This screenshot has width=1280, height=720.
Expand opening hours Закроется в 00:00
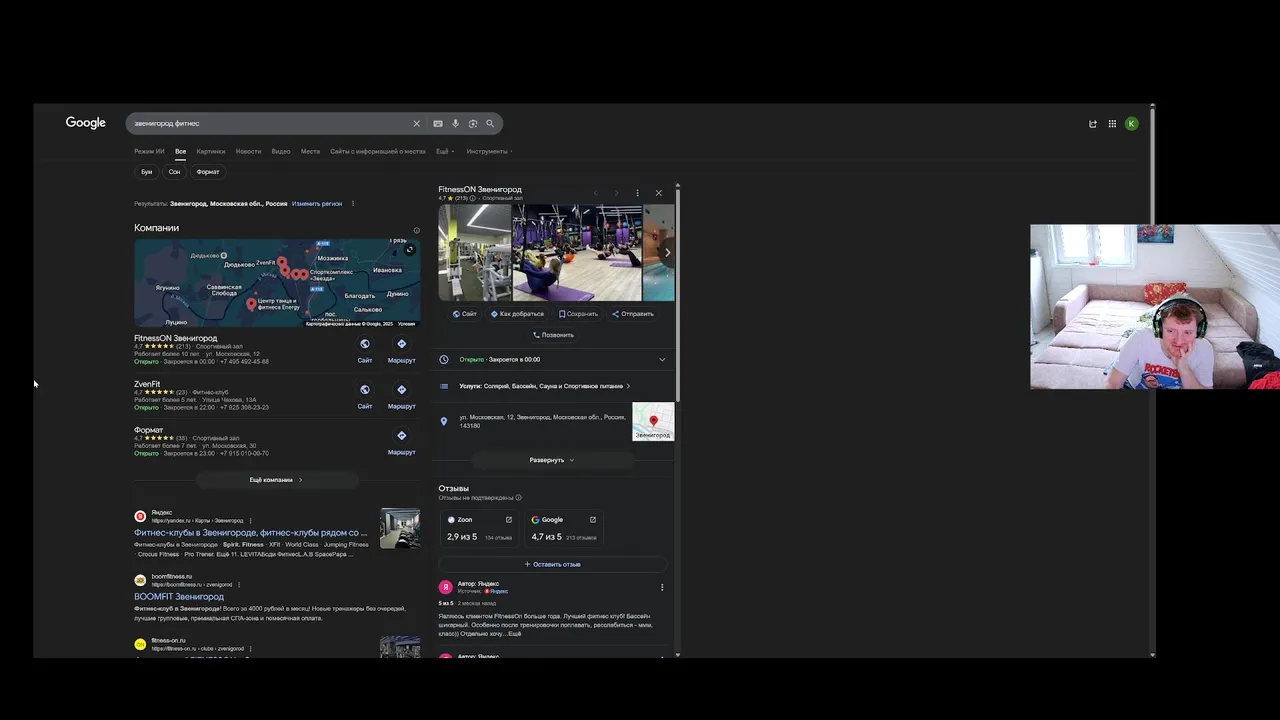tap(661, 360)
